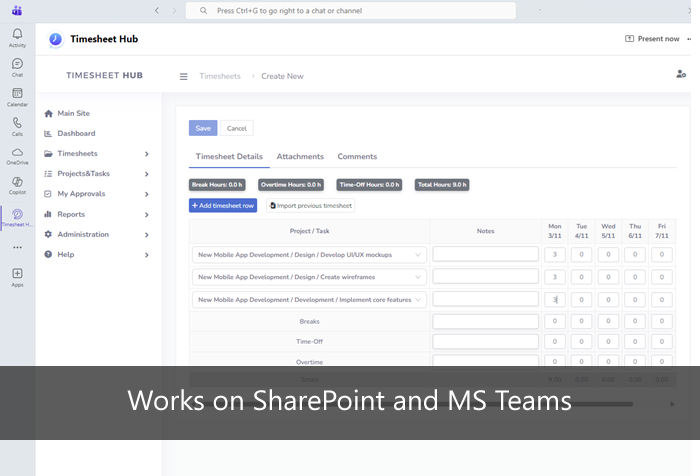This screenshot has width=700, height=476.
Task: Open the Calendar icon in Teams rail
Action: click(x=17, y=96)
